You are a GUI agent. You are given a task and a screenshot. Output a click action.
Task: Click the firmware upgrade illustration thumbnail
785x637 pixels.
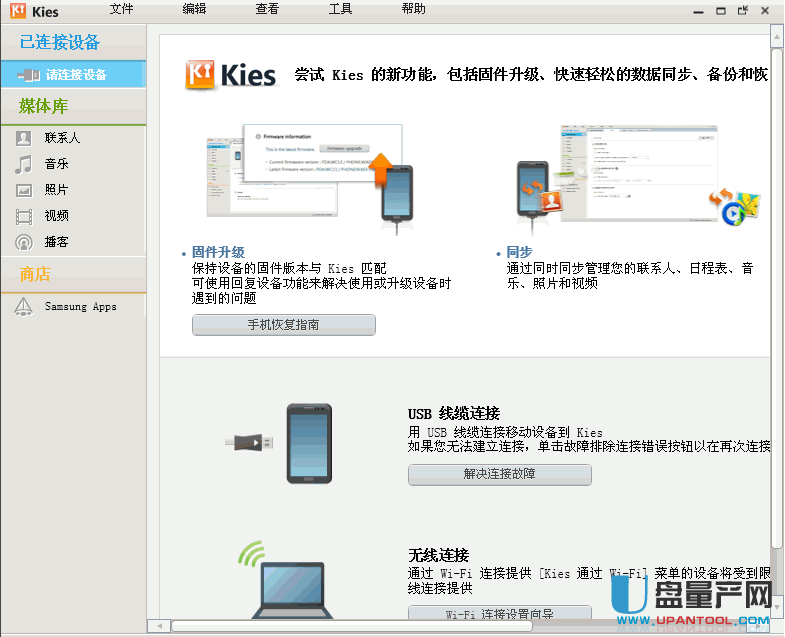(x=310, y=179)
